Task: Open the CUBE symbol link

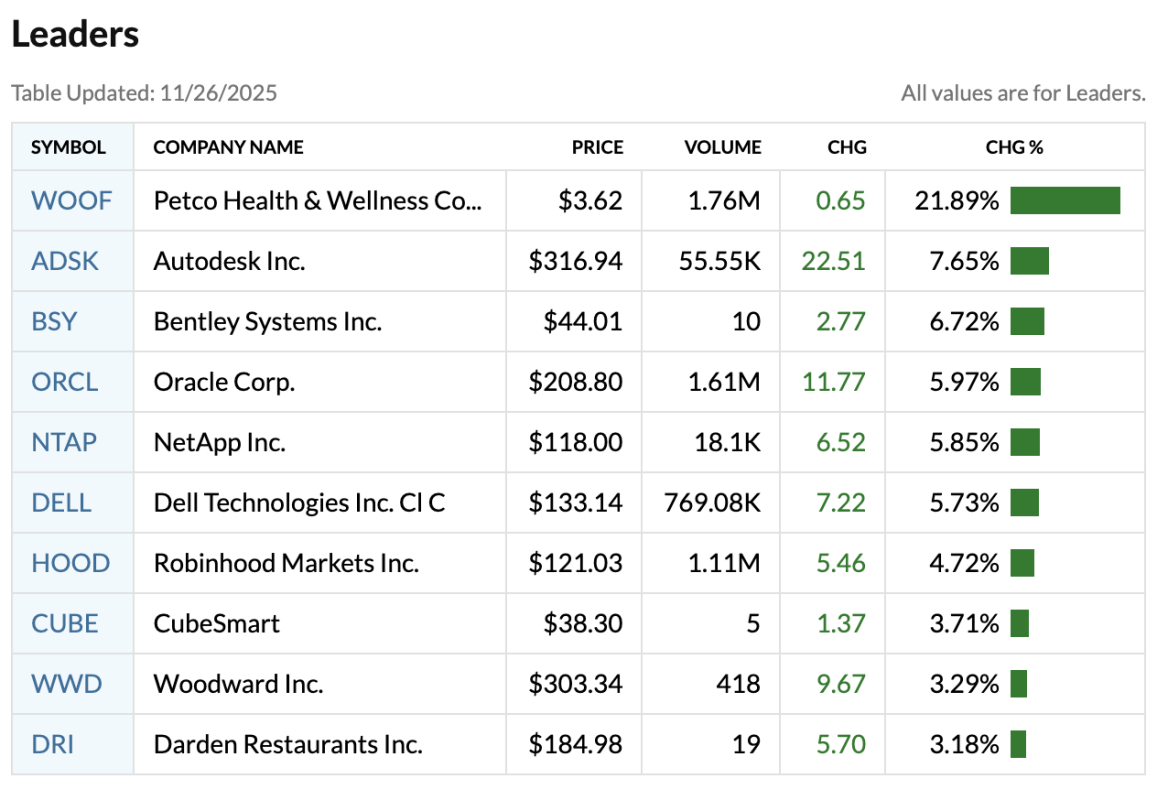Action: (x=65, y=624)
